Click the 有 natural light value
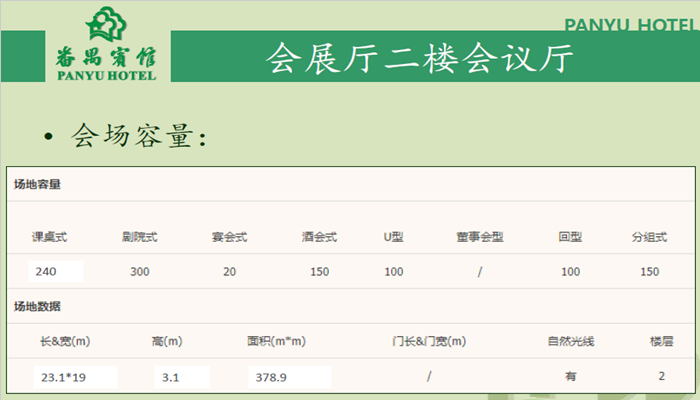Viewport: 700px width, 400px height. click(x=571, y=377)
